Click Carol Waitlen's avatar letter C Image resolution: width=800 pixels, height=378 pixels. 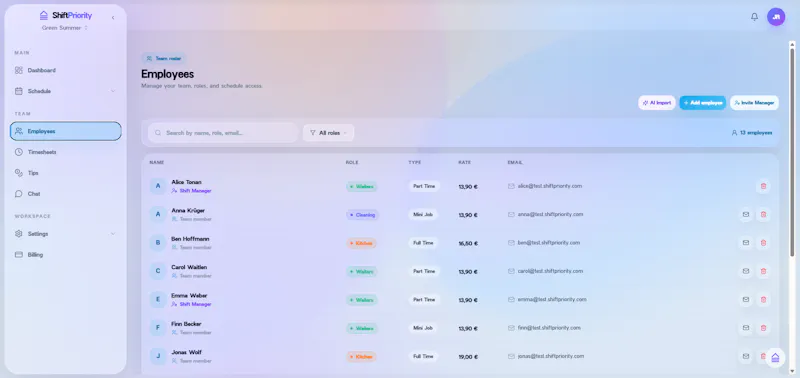click(158, 271)
